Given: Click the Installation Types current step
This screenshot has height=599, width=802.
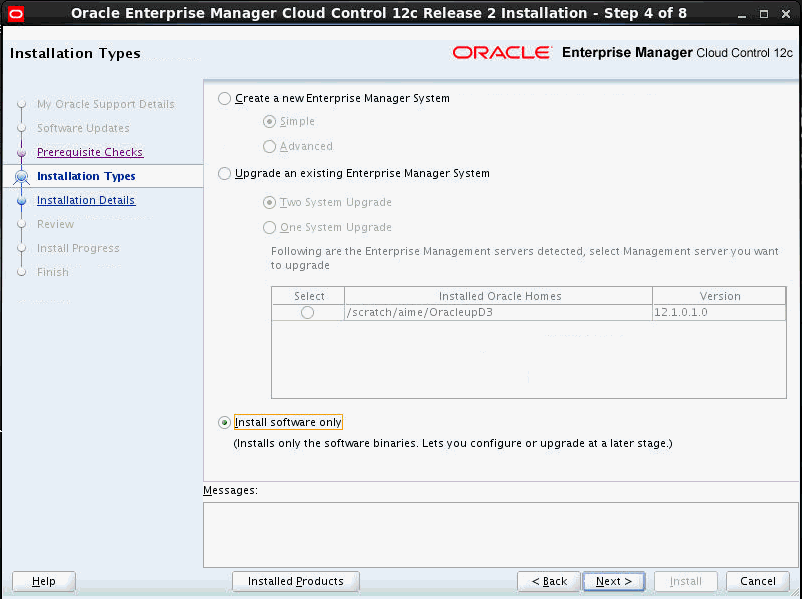Looking at the screenshot, I should click(86, 176).
